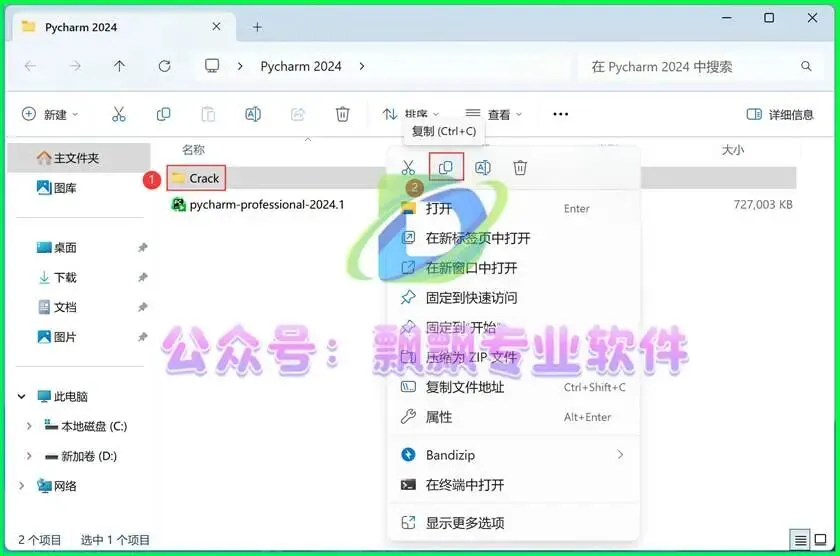Select 打开 in context menu
Viewport: 840px width, 556px height.
point(513,208)
